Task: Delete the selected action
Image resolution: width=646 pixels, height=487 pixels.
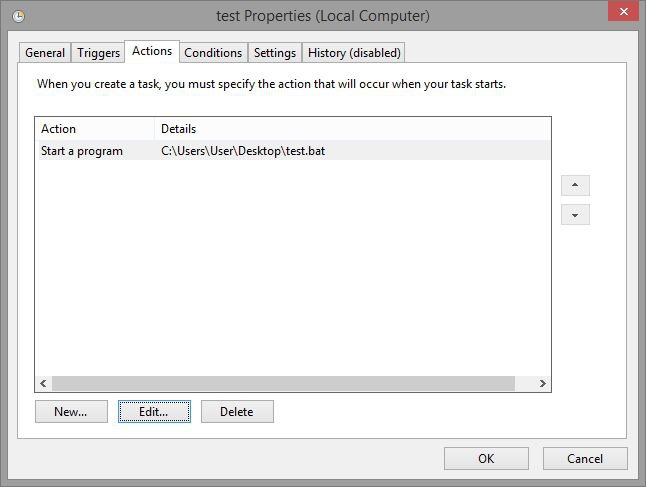Action: (237, 411)
